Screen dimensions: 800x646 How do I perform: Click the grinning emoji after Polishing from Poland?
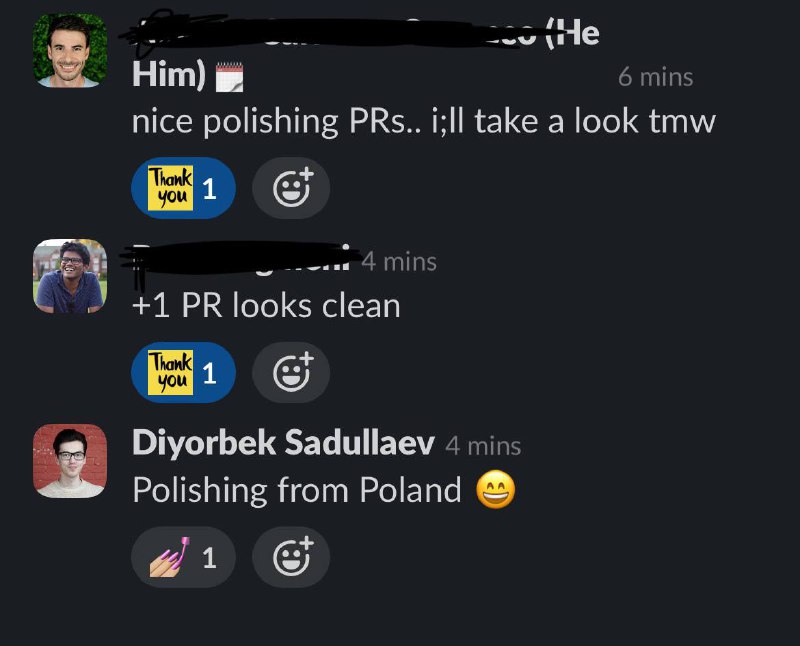point(495,490)
